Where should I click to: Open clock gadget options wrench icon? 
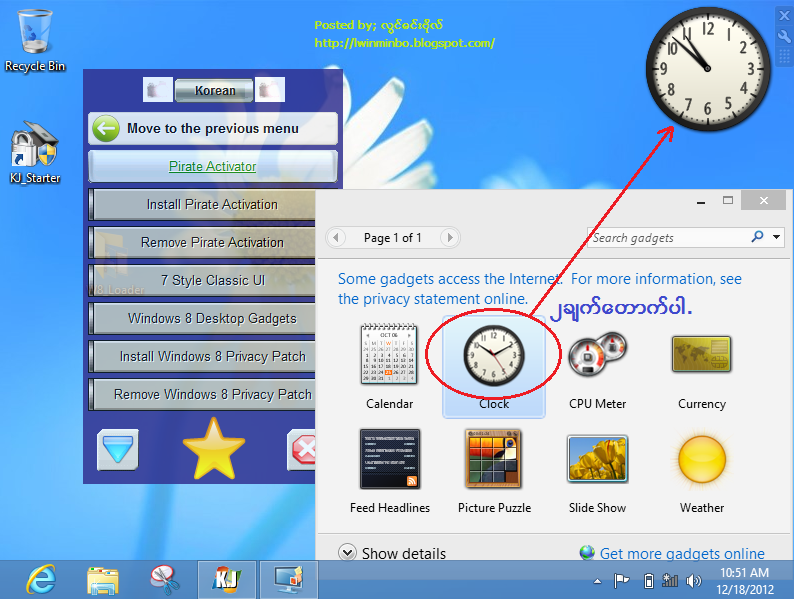pyautogui.click(x=784, y=36)
